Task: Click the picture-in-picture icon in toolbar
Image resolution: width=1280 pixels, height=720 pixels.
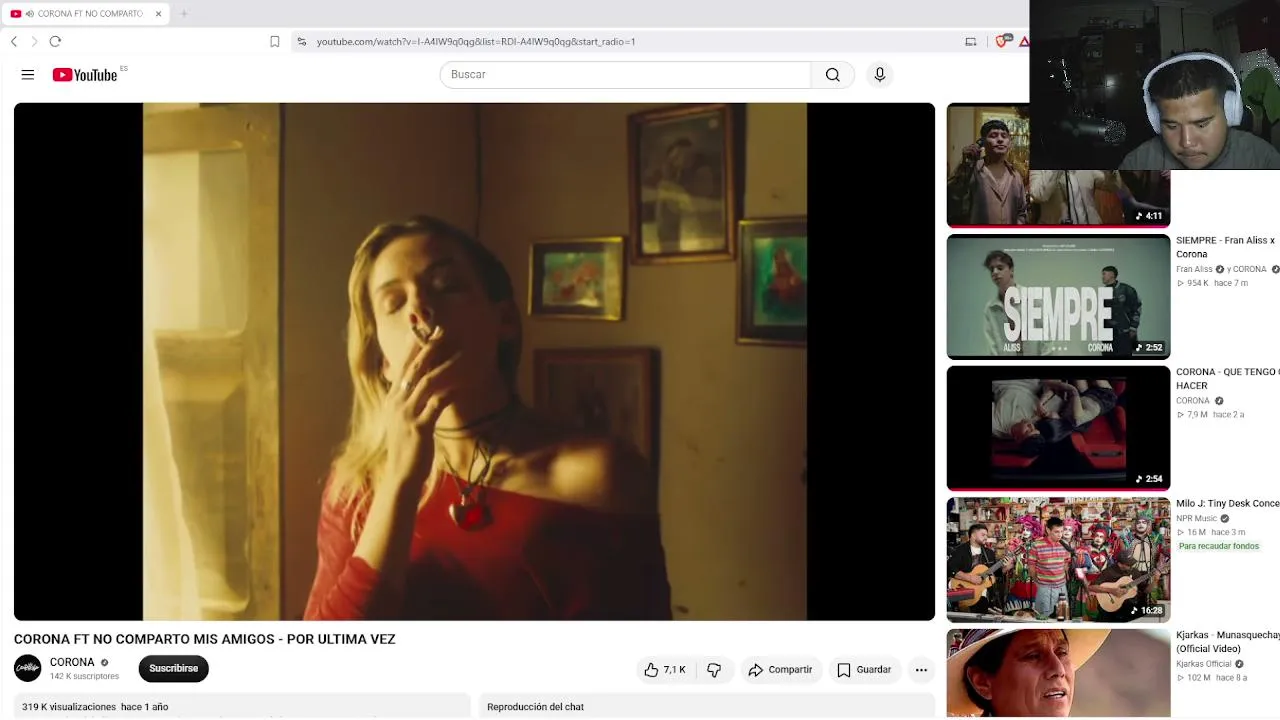Action: [x=970, y=41]
